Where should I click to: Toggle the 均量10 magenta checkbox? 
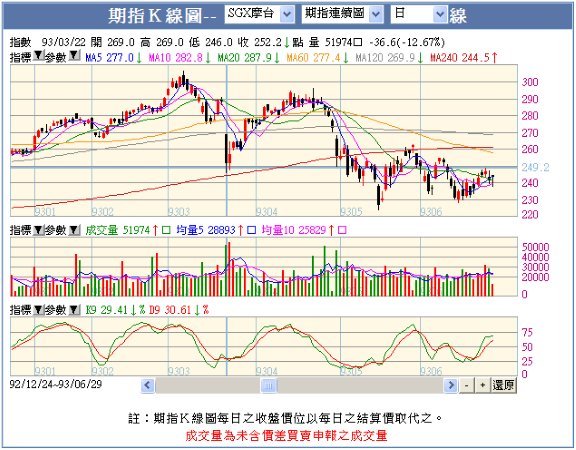click(342, 230)
